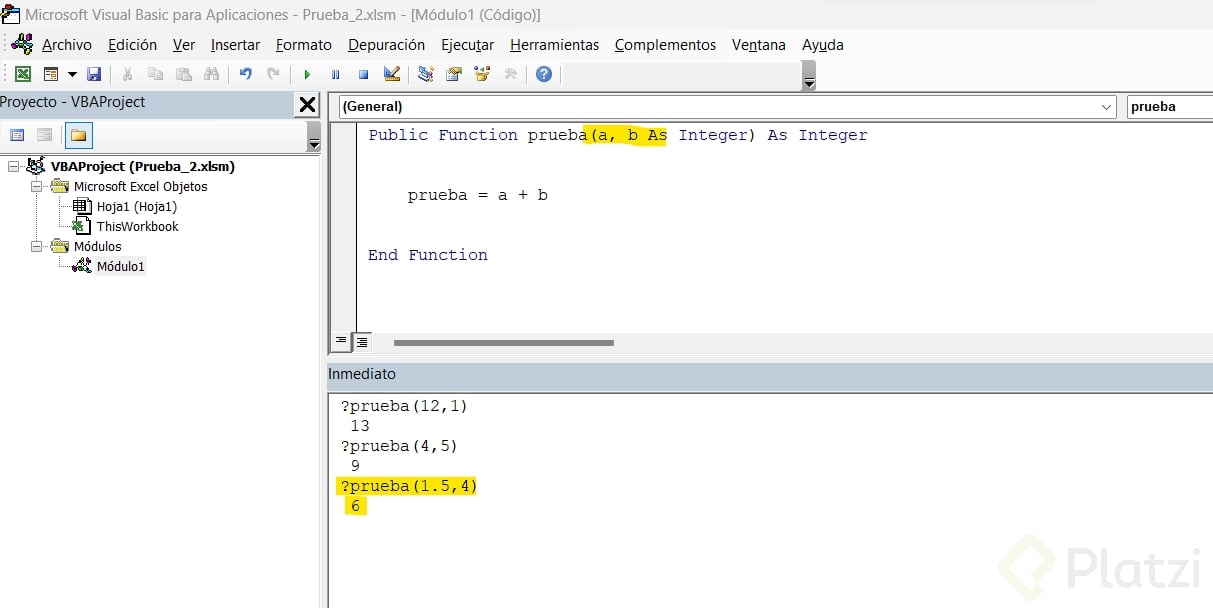
Task: Collapse the Microsoft Excel Objetos folder
Action: point(37,187)
